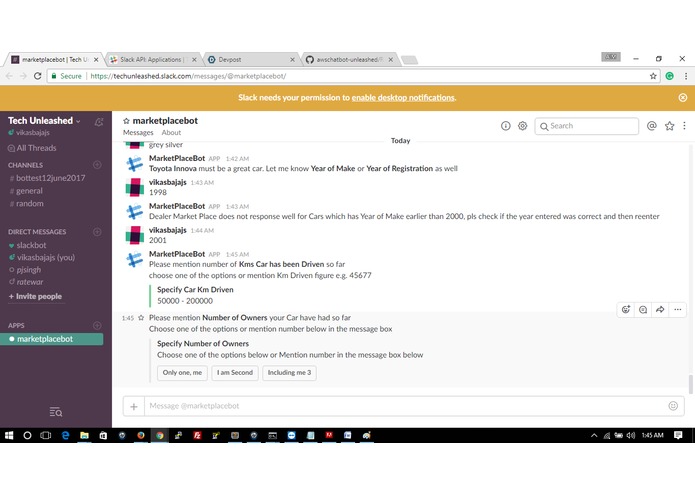The width and height of the screenshot is (695, 494).
Task: Click Invite people link
Action: tap(35, 296)
